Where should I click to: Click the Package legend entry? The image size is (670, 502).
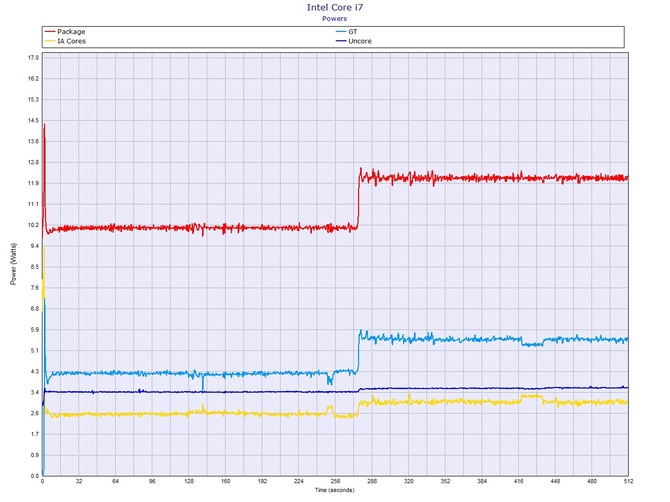coord(65,32)
